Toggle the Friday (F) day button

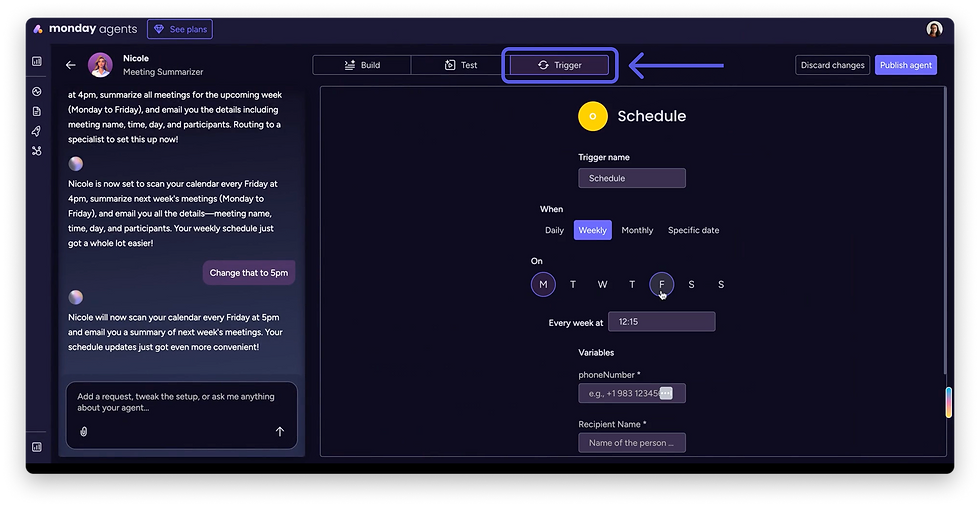(661, 284)
